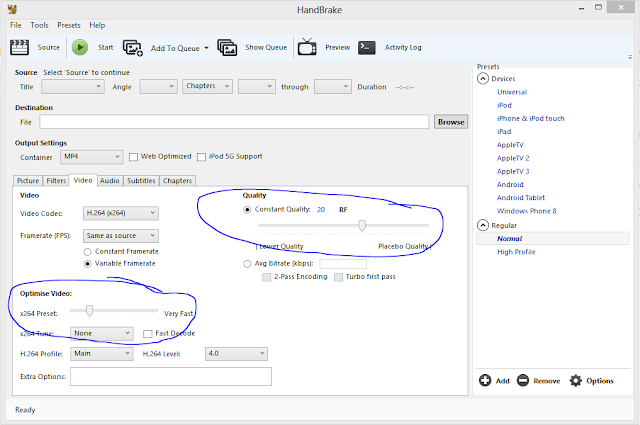Screen dimensions: 640x425
Task: Select Avg Bitrate (kbps) radio button
Action: tap(247, 264)
